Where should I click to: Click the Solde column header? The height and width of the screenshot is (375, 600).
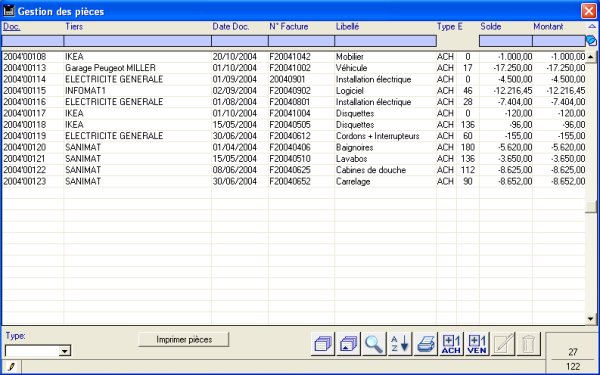coord(491,26)
